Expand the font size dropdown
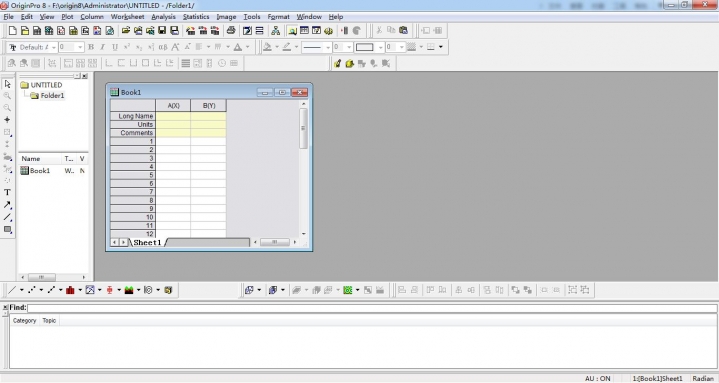Screen dimensions: 719x383 coord(80,47)
